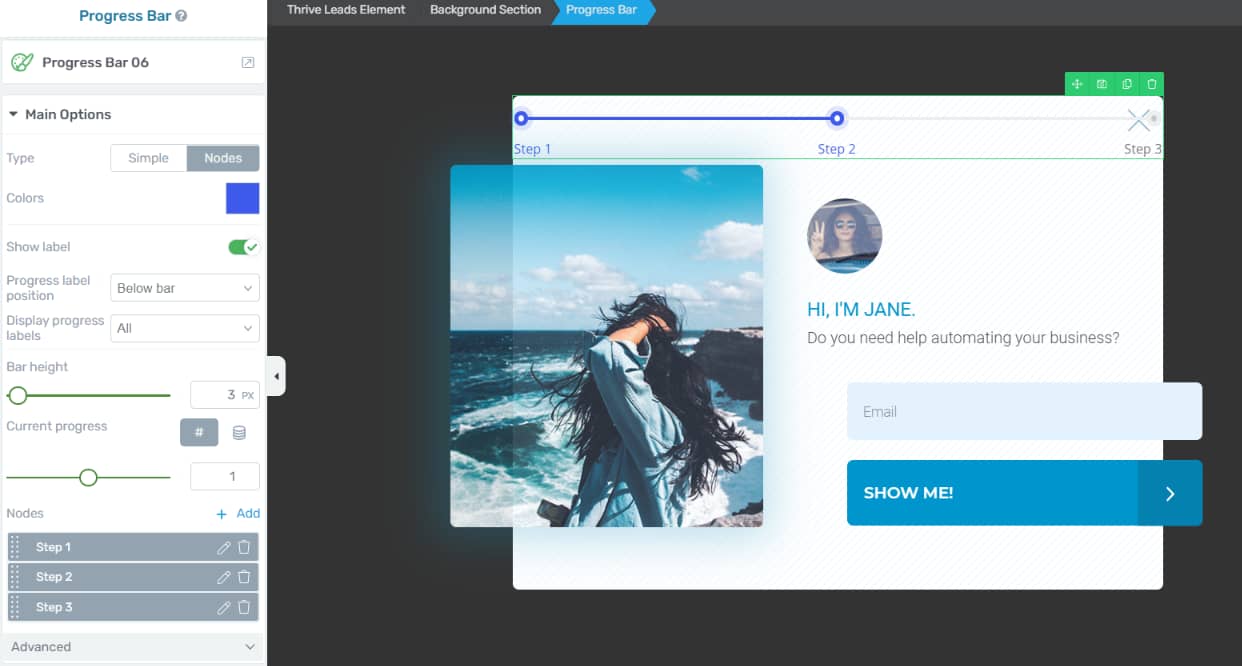Screen dimensions: 1242x666
Task: Click the arrow icon on SHOW ME button
Action: [1170, 493]
